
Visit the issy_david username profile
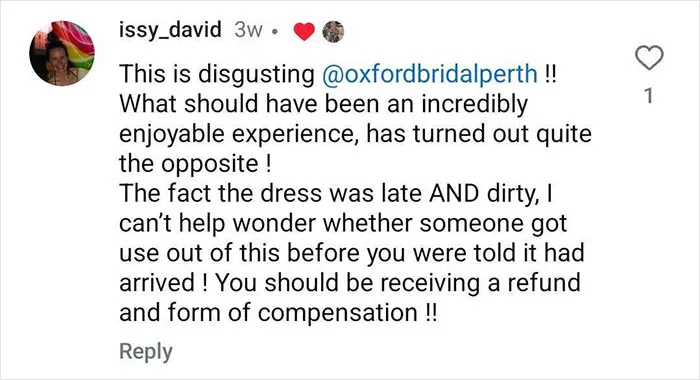[x=170, y=30]
